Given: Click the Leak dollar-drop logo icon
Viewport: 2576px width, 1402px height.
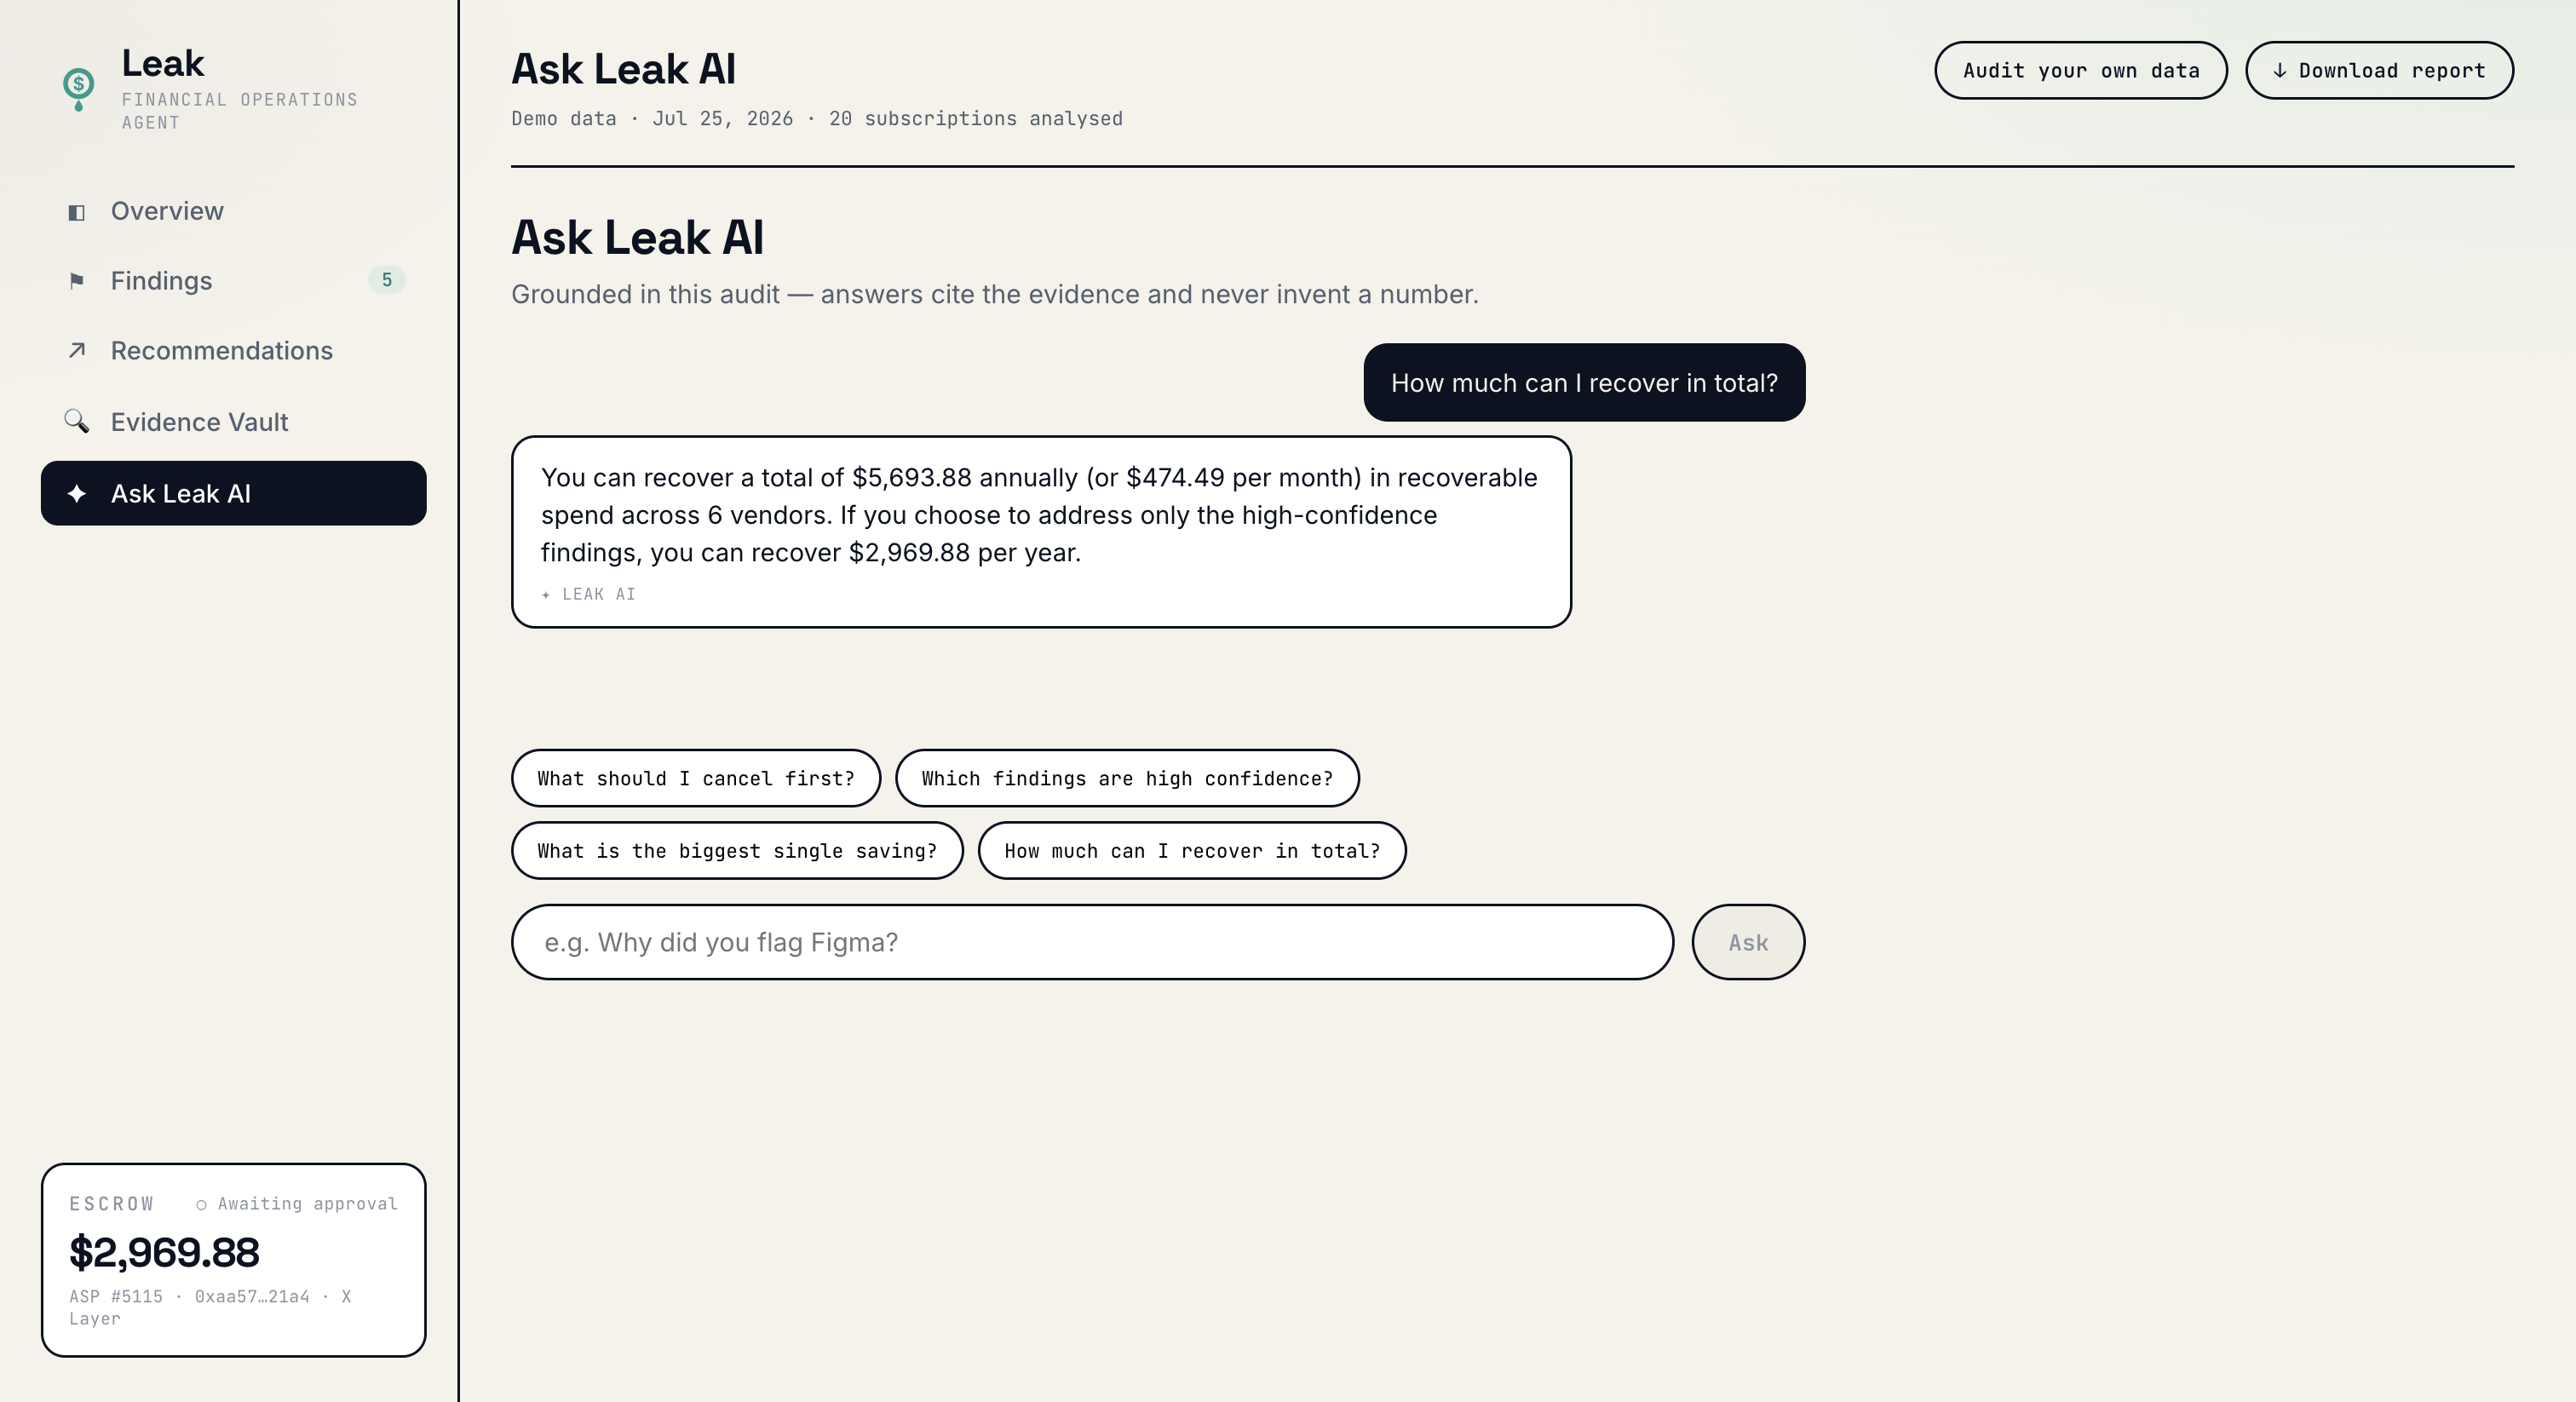Looking at the screenshot, I should 78,89.
